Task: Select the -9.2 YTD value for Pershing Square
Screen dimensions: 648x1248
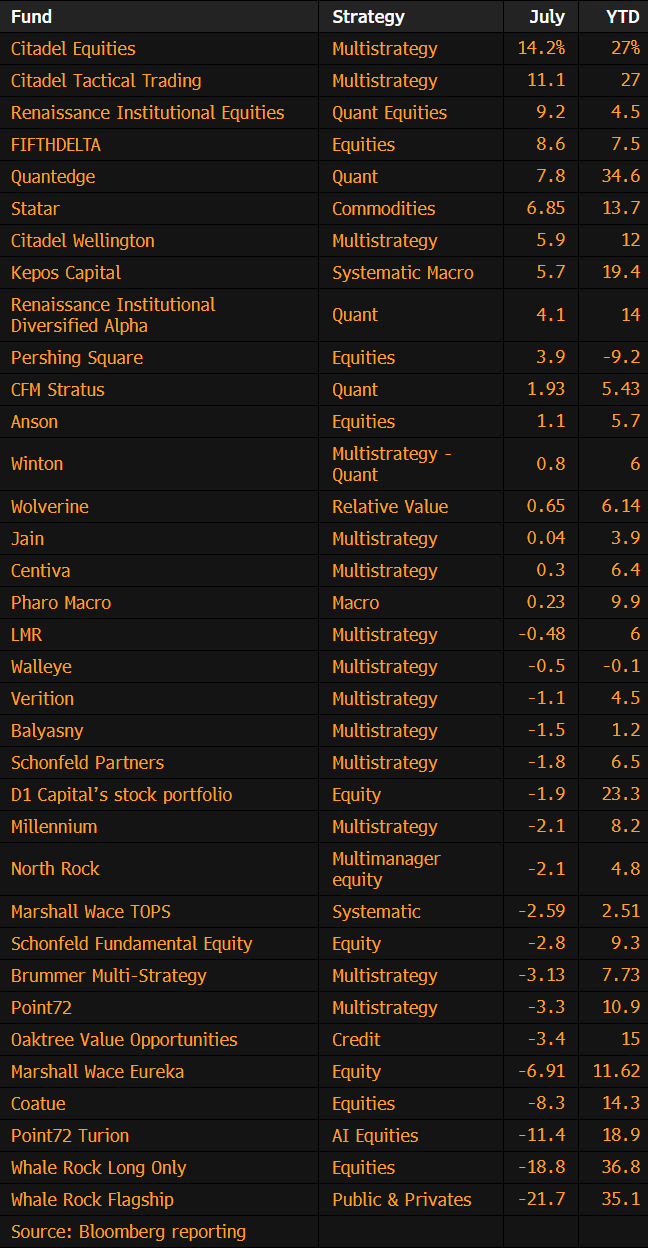Action: [x=621, y=358]
